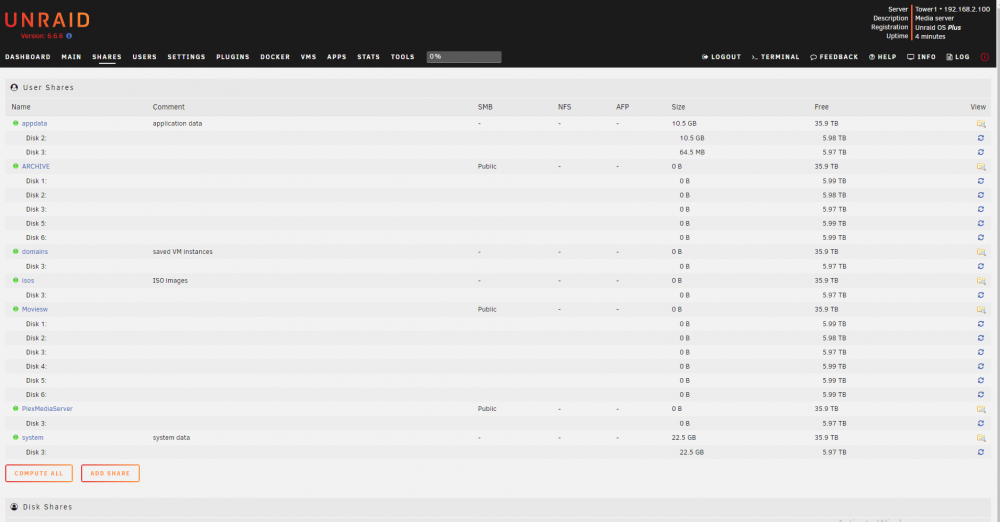Viewport: 1000px width, 522px height.
Task: Click '64.5 MB' size value
Action: [x=692, y=153]
